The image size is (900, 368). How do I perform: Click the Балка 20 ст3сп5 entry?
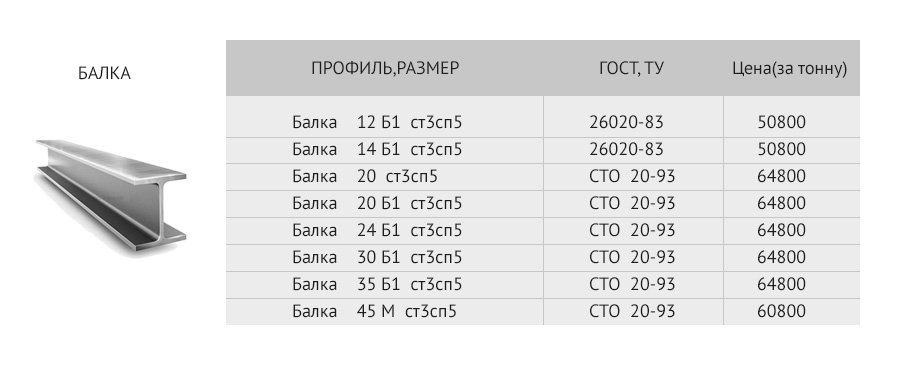[x=365, y=176]
